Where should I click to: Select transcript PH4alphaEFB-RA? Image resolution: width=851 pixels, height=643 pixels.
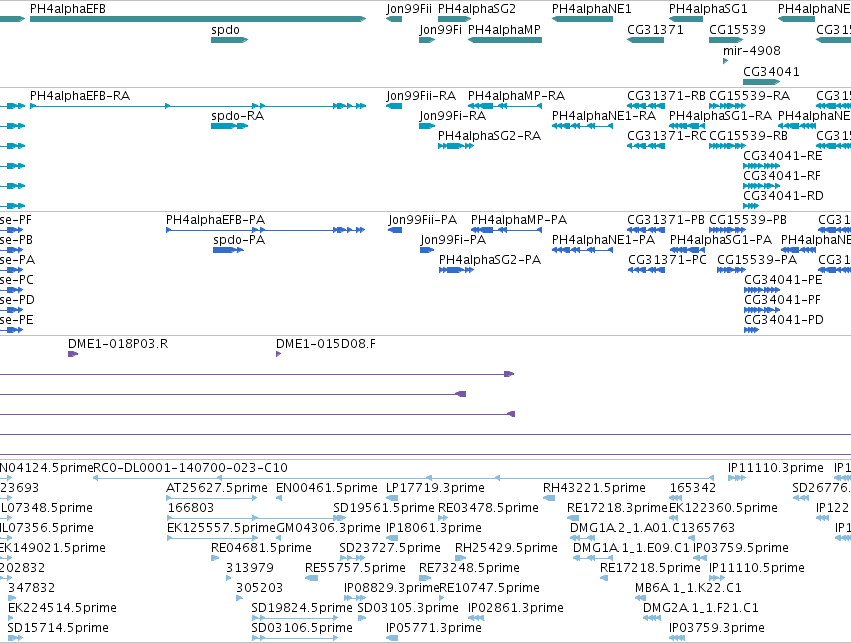[198, 106]
